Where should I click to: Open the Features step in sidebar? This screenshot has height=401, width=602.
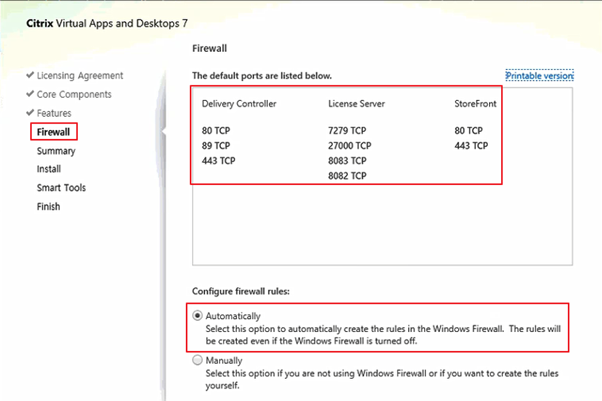[x=54, y=113]
